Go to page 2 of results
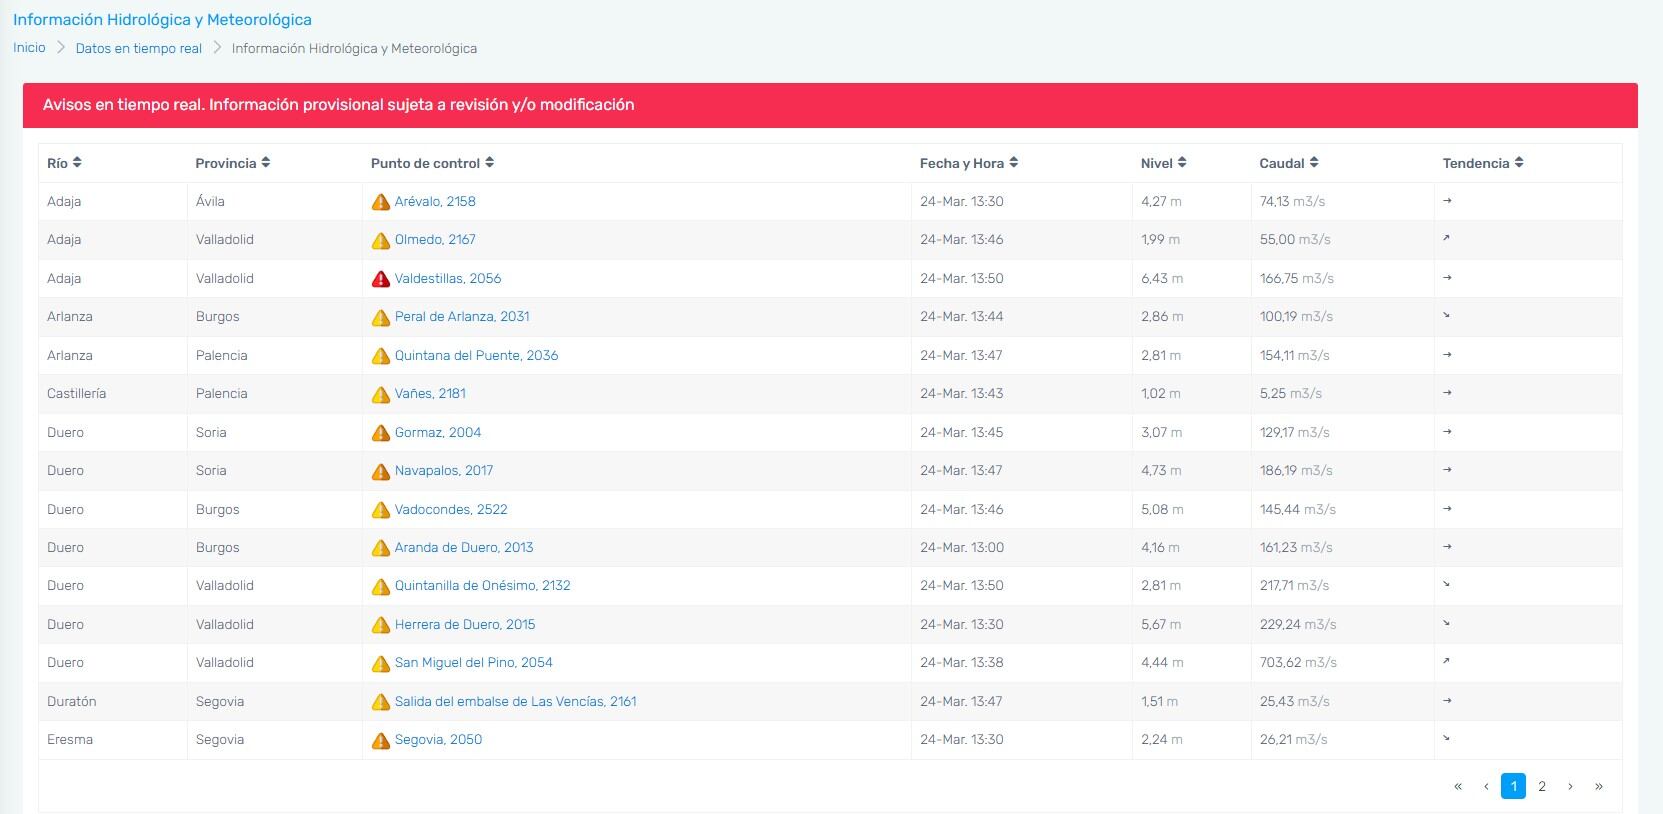Viewport: 1663px width, 814px height. pos(1542,786)
